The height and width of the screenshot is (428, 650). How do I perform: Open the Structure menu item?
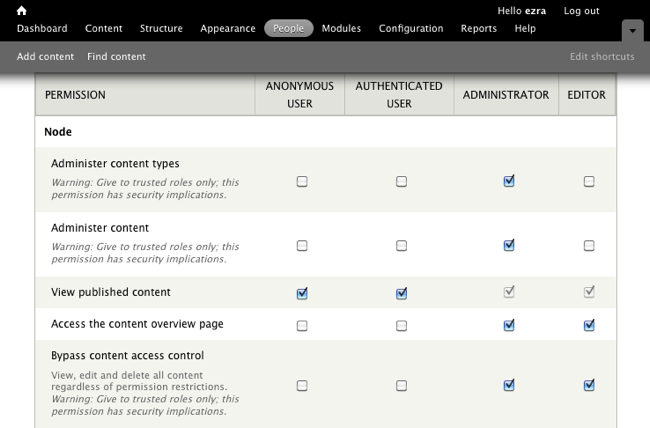click(x=161, y=28)
